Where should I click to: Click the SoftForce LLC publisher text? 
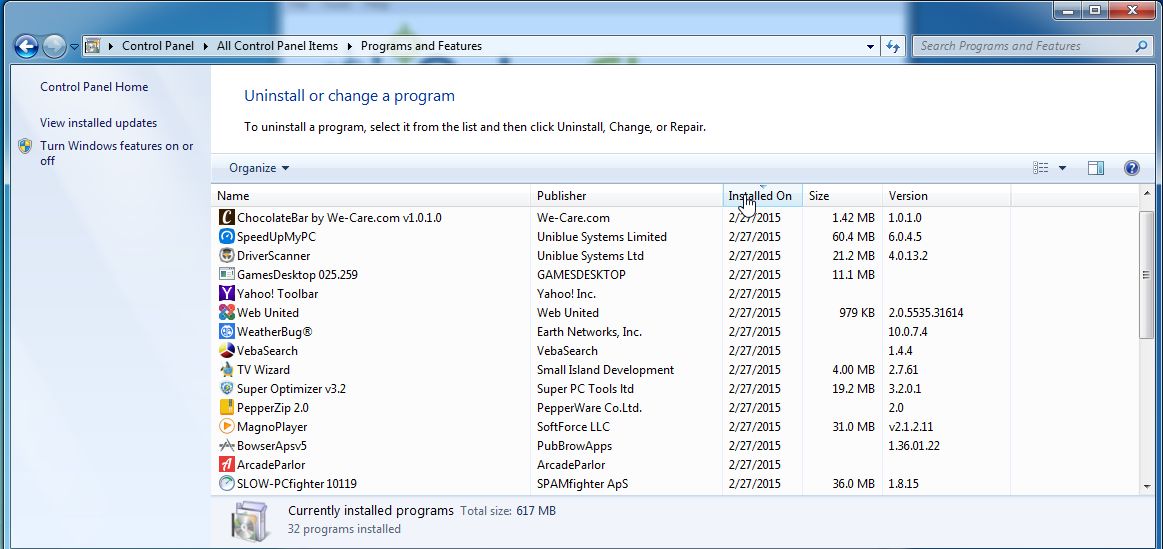(573, 427)
